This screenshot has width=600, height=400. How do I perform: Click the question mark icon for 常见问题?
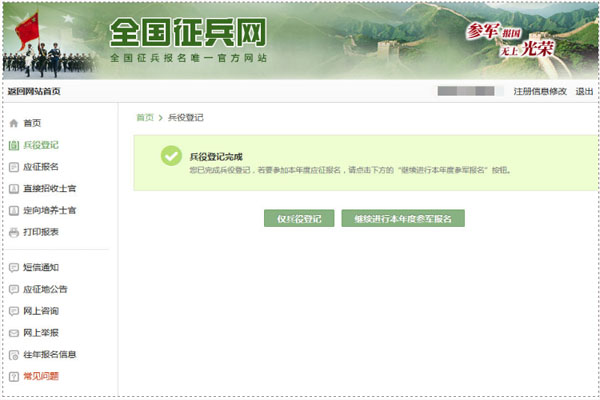click(14, 377)
